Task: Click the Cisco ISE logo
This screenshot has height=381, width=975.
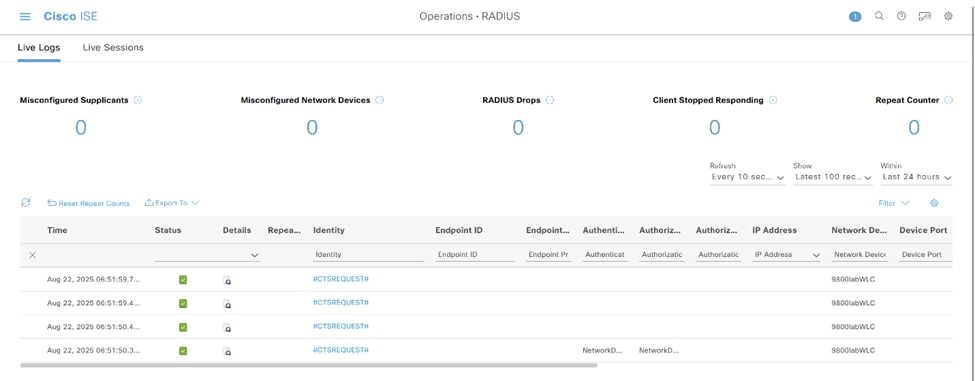Action: click(70, 17)
